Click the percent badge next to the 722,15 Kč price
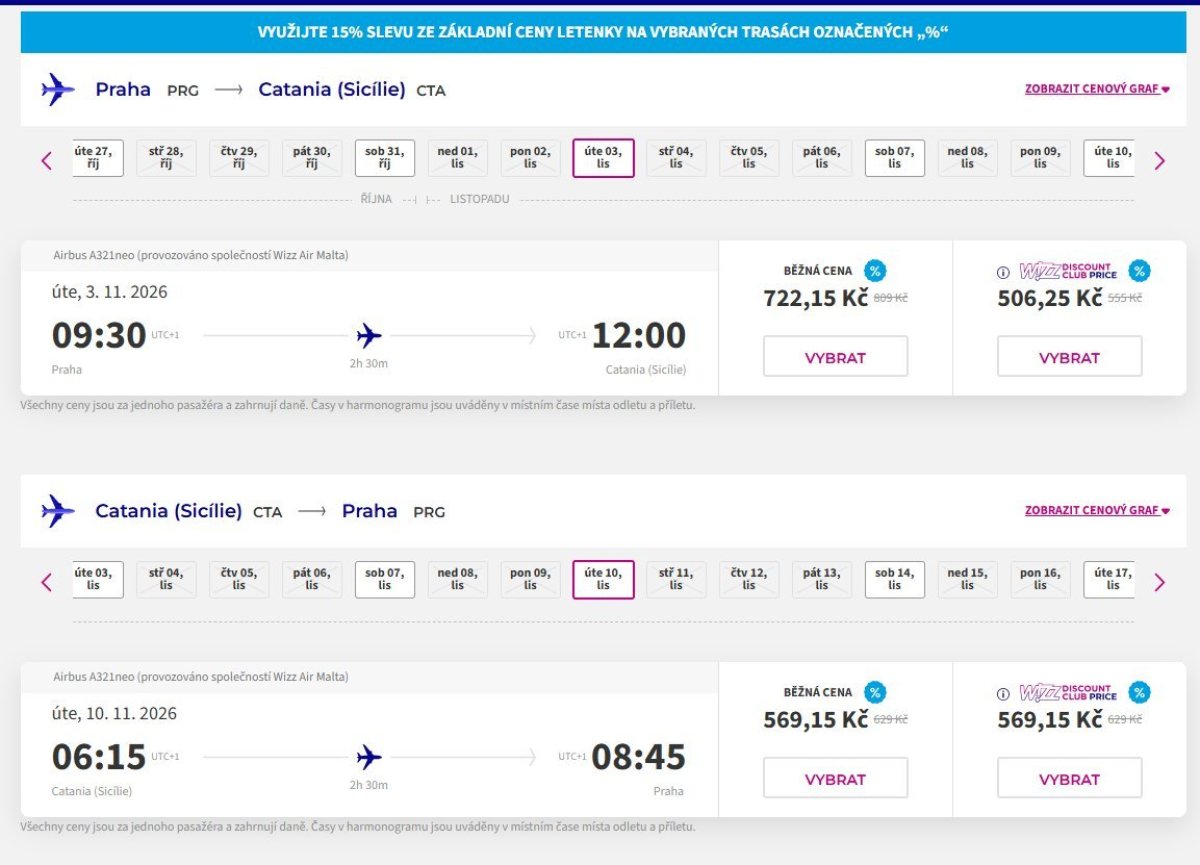Viewport: 1200px width, 865px height. (875, 271)
